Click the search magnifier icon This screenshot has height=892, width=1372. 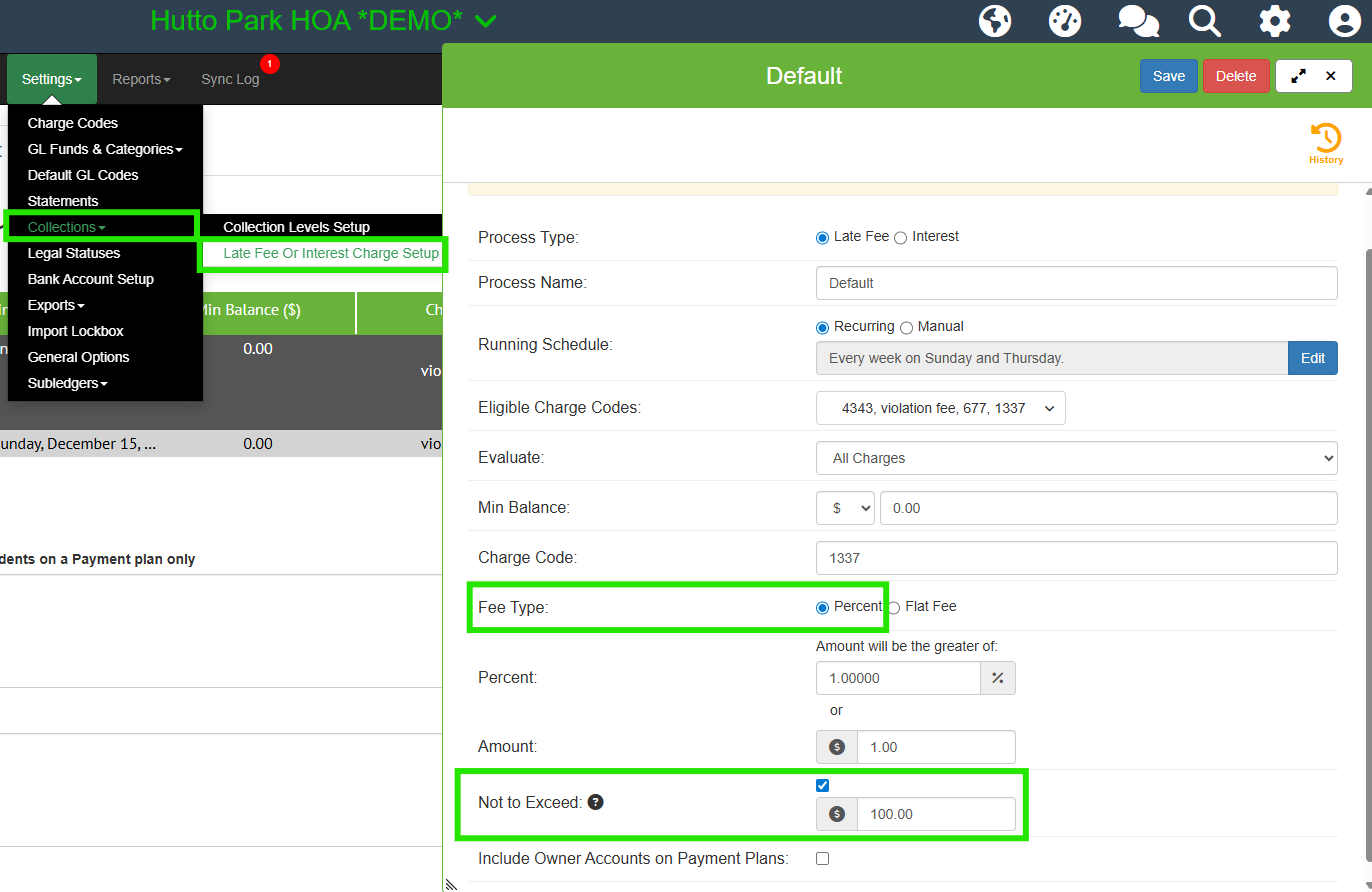click(1204, 21)
